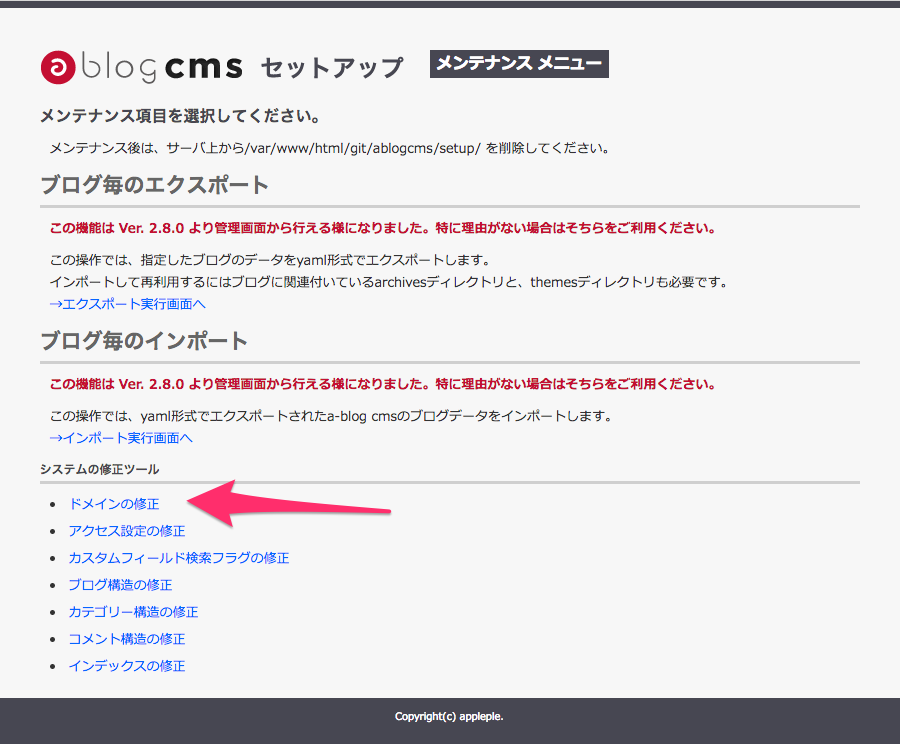This screenshot has width=900, height=744.
Task: Click the "blog cms" logo text
Action: click(x=160, y=67)
